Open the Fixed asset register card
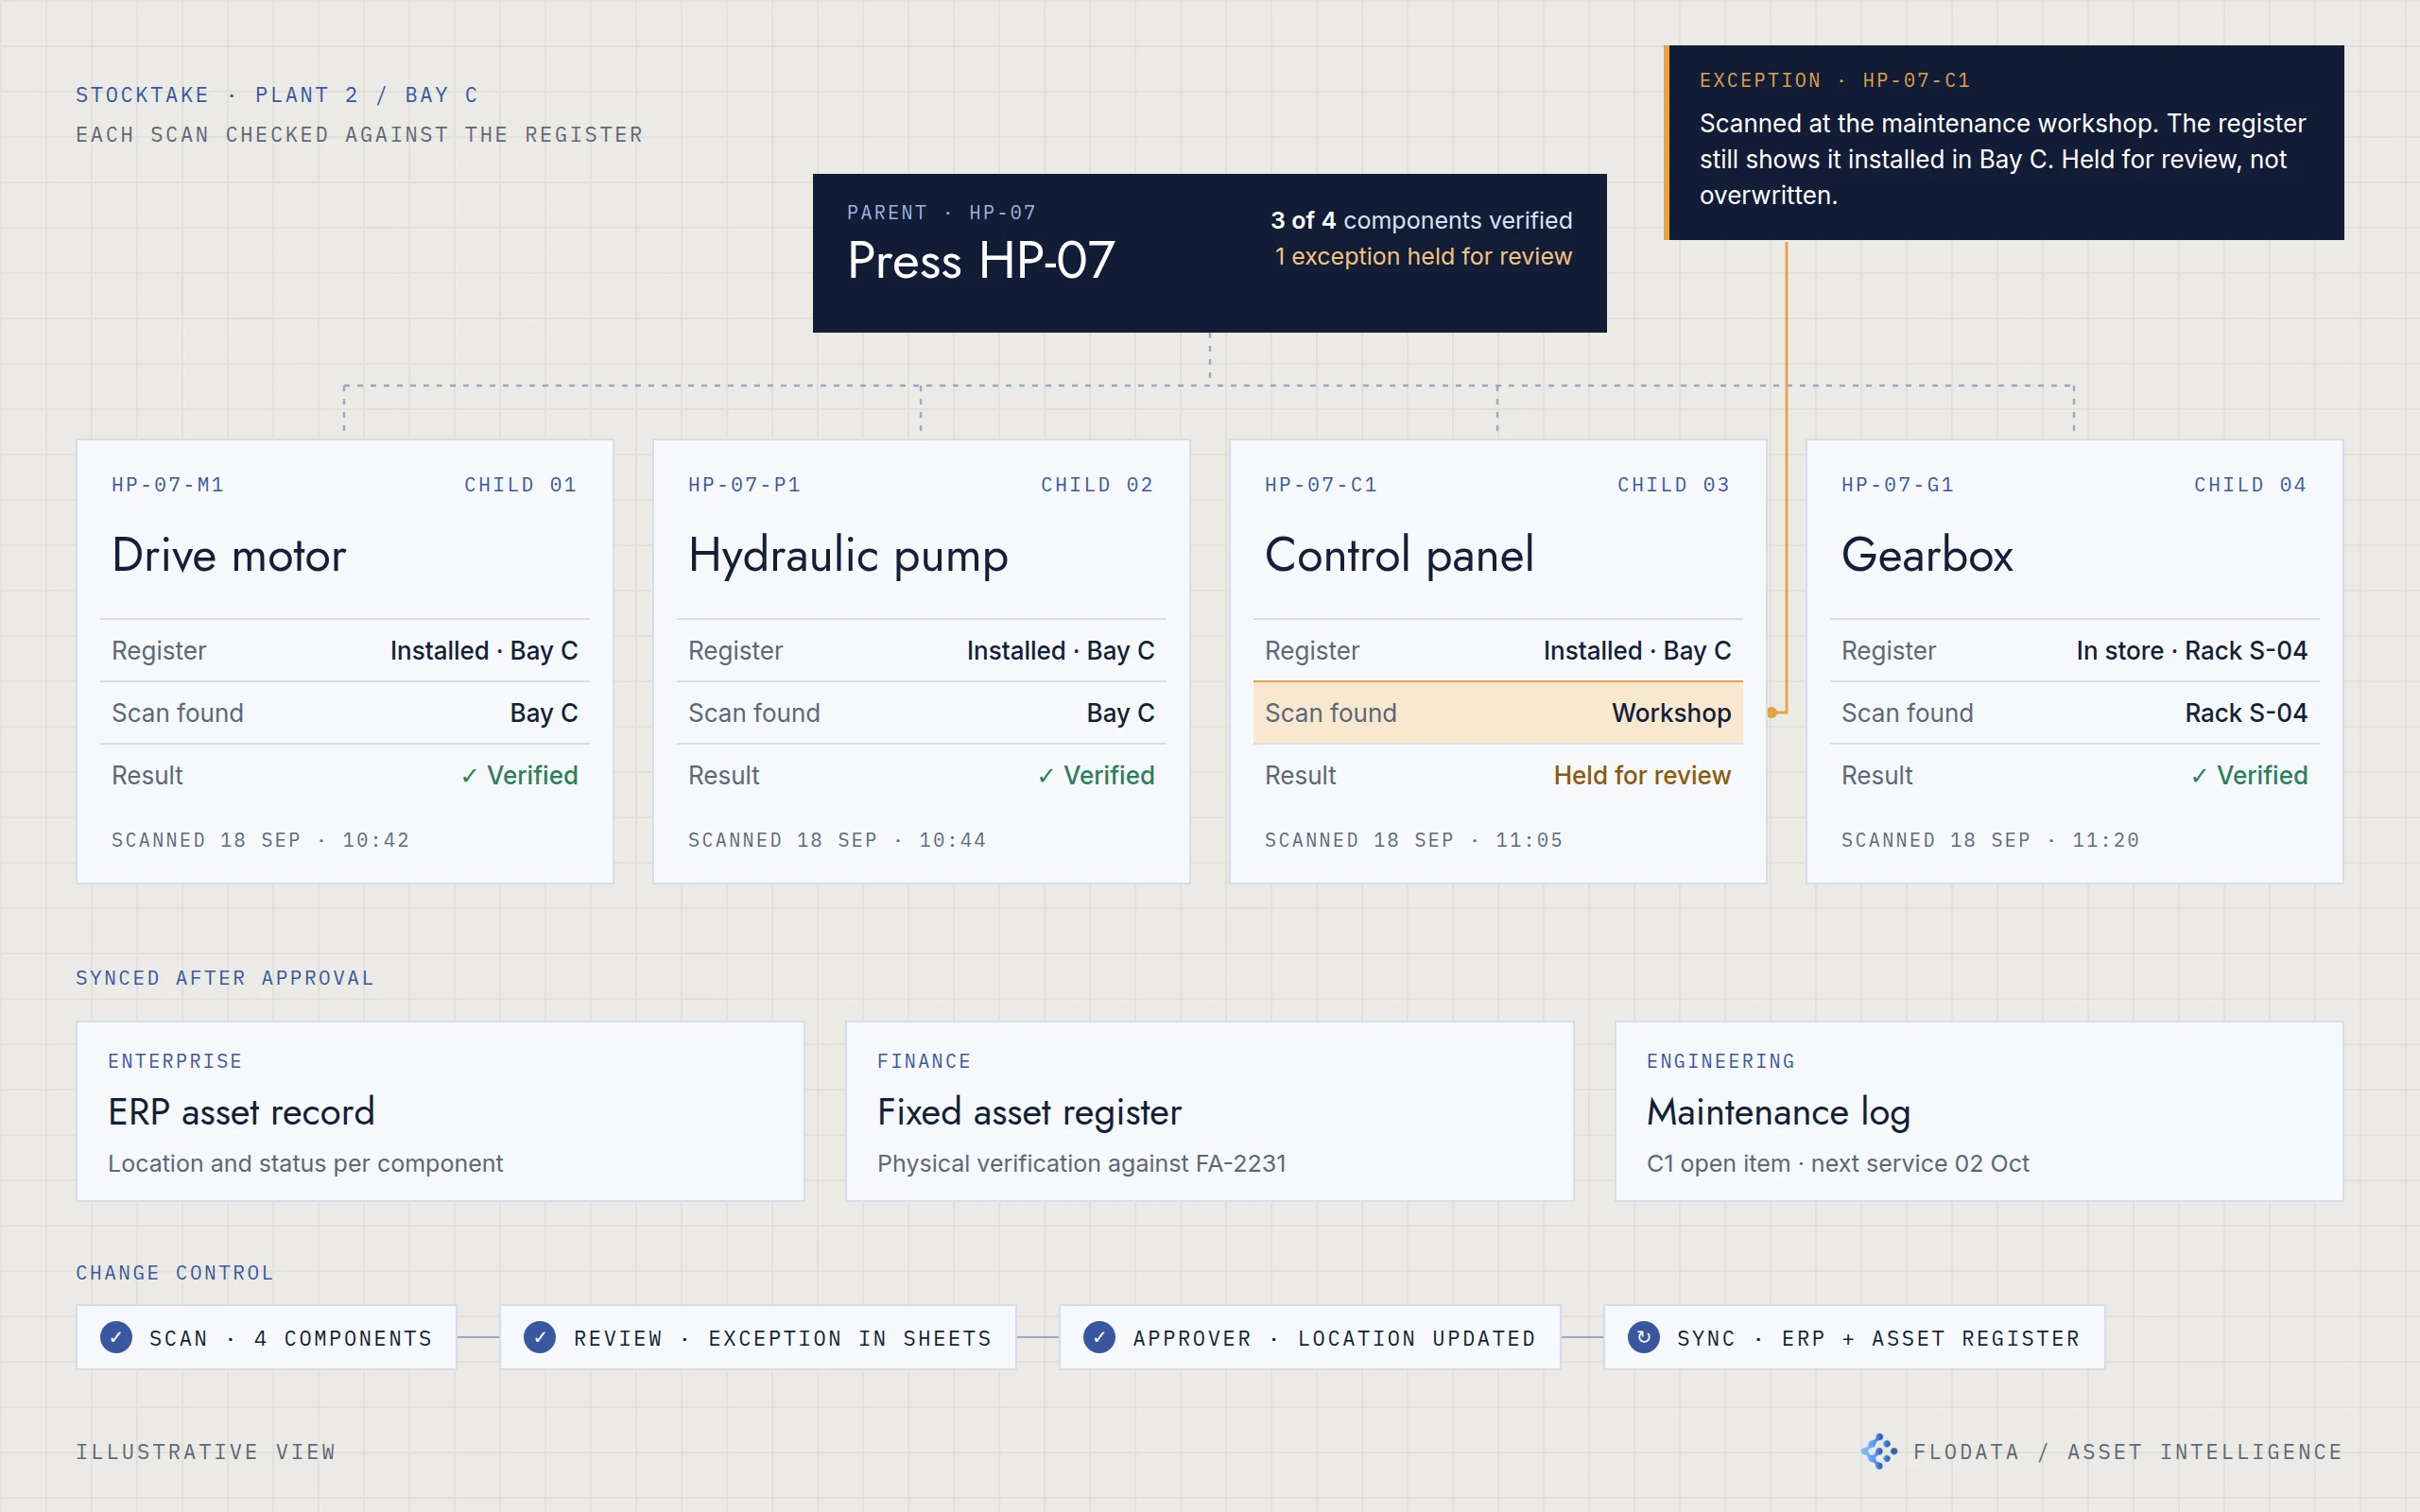Image resolution: width=2420 pixels, height=1512 pixels. 1209,1111
